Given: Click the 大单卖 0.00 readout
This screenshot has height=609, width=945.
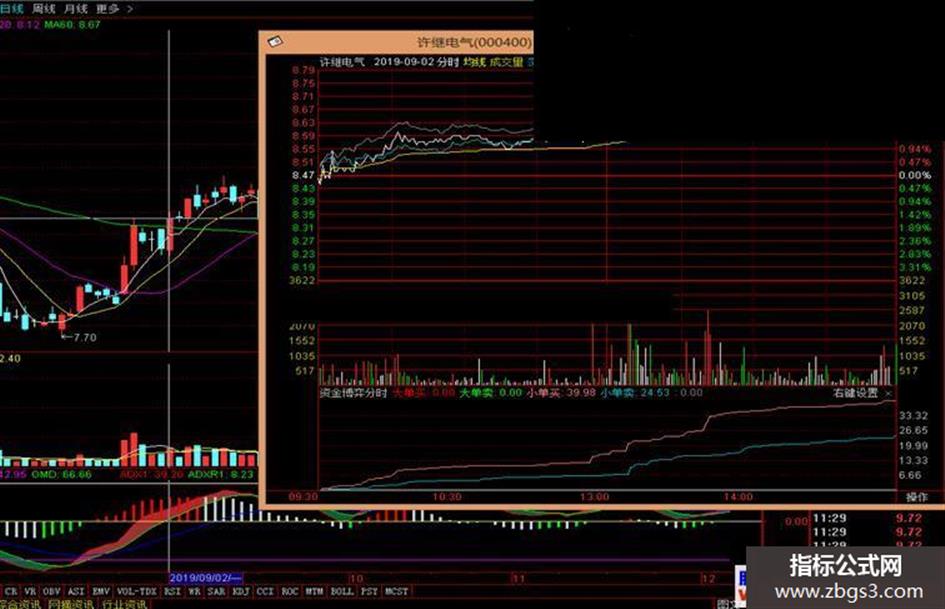Looking at the screenshot, I should [x=491, y=393].
